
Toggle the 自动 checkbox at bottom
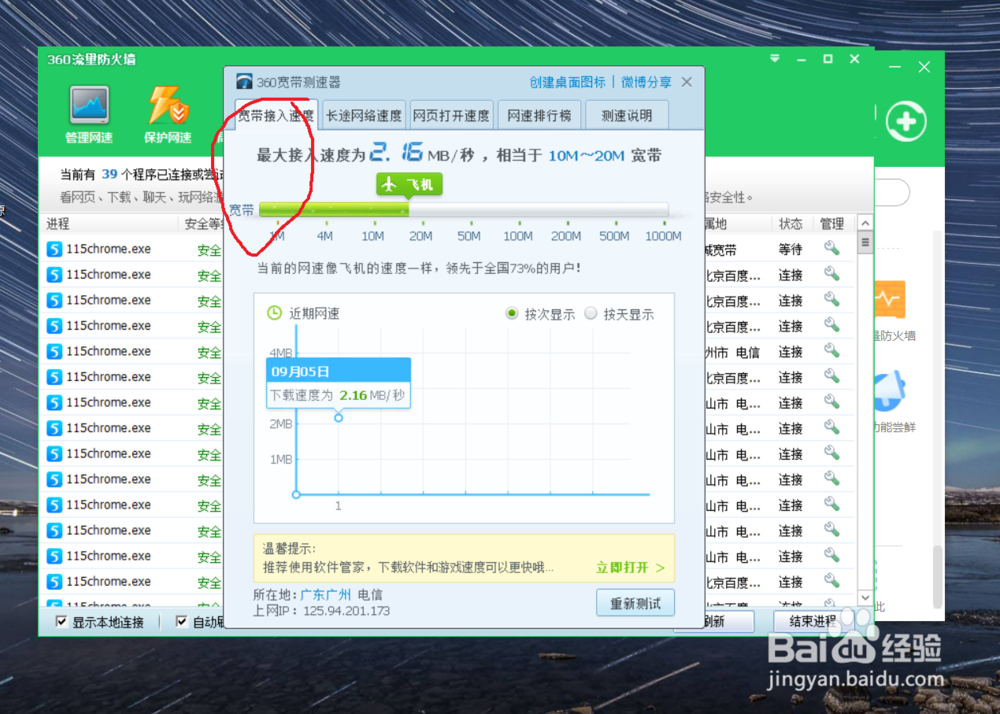tap(182, 622)
